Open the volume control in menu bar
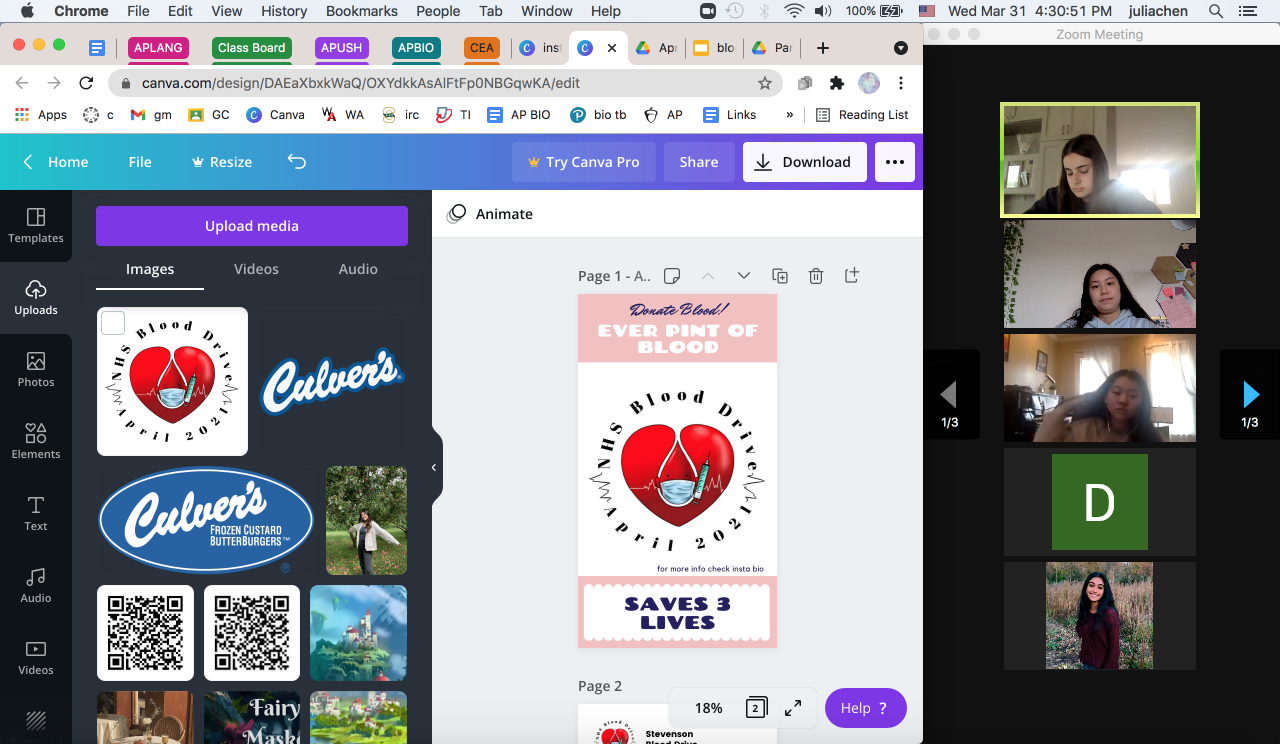 823,11
